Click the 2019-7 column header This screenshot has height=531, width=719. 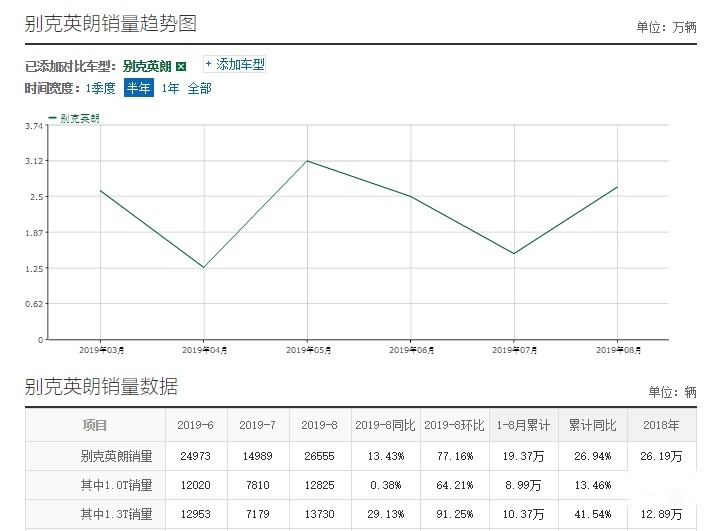257,425
